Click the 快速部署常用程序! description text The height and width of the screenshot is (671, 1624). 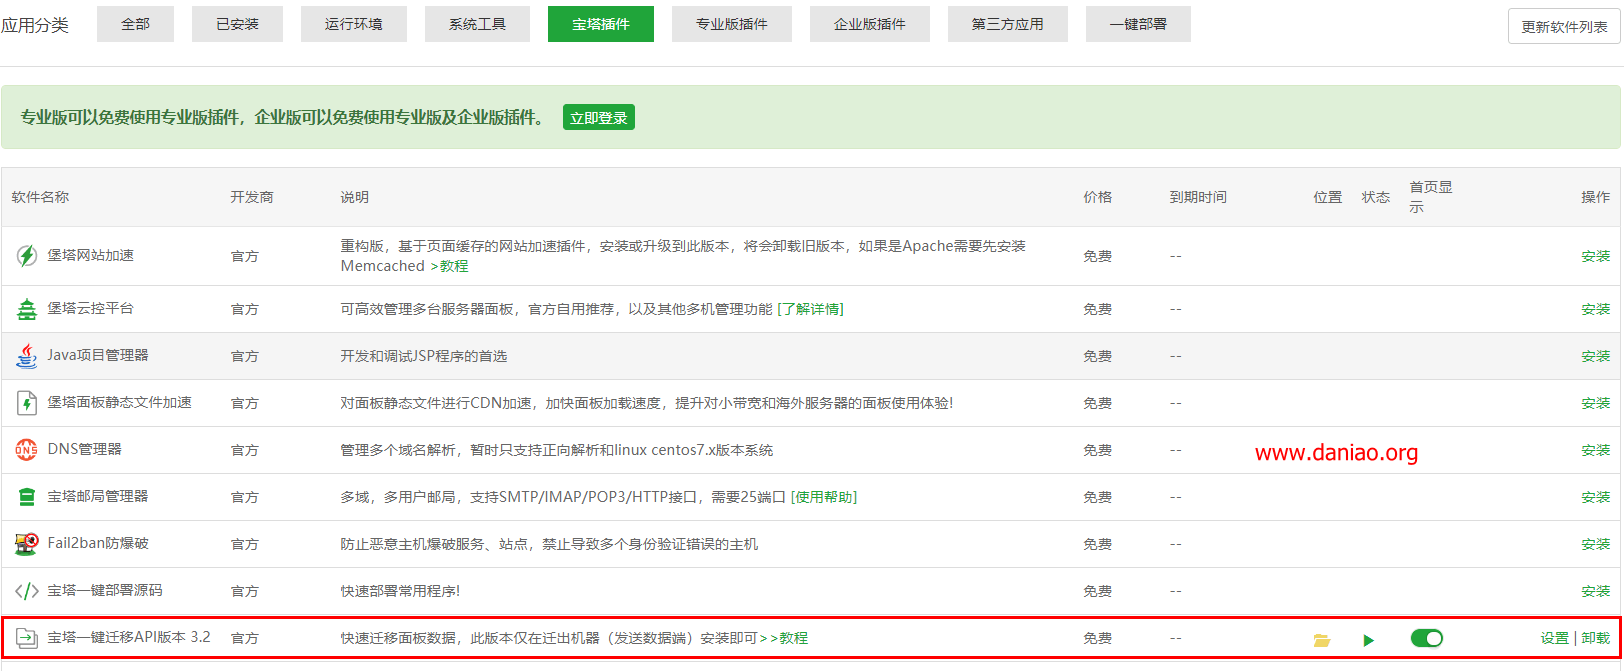pos(400,591)
